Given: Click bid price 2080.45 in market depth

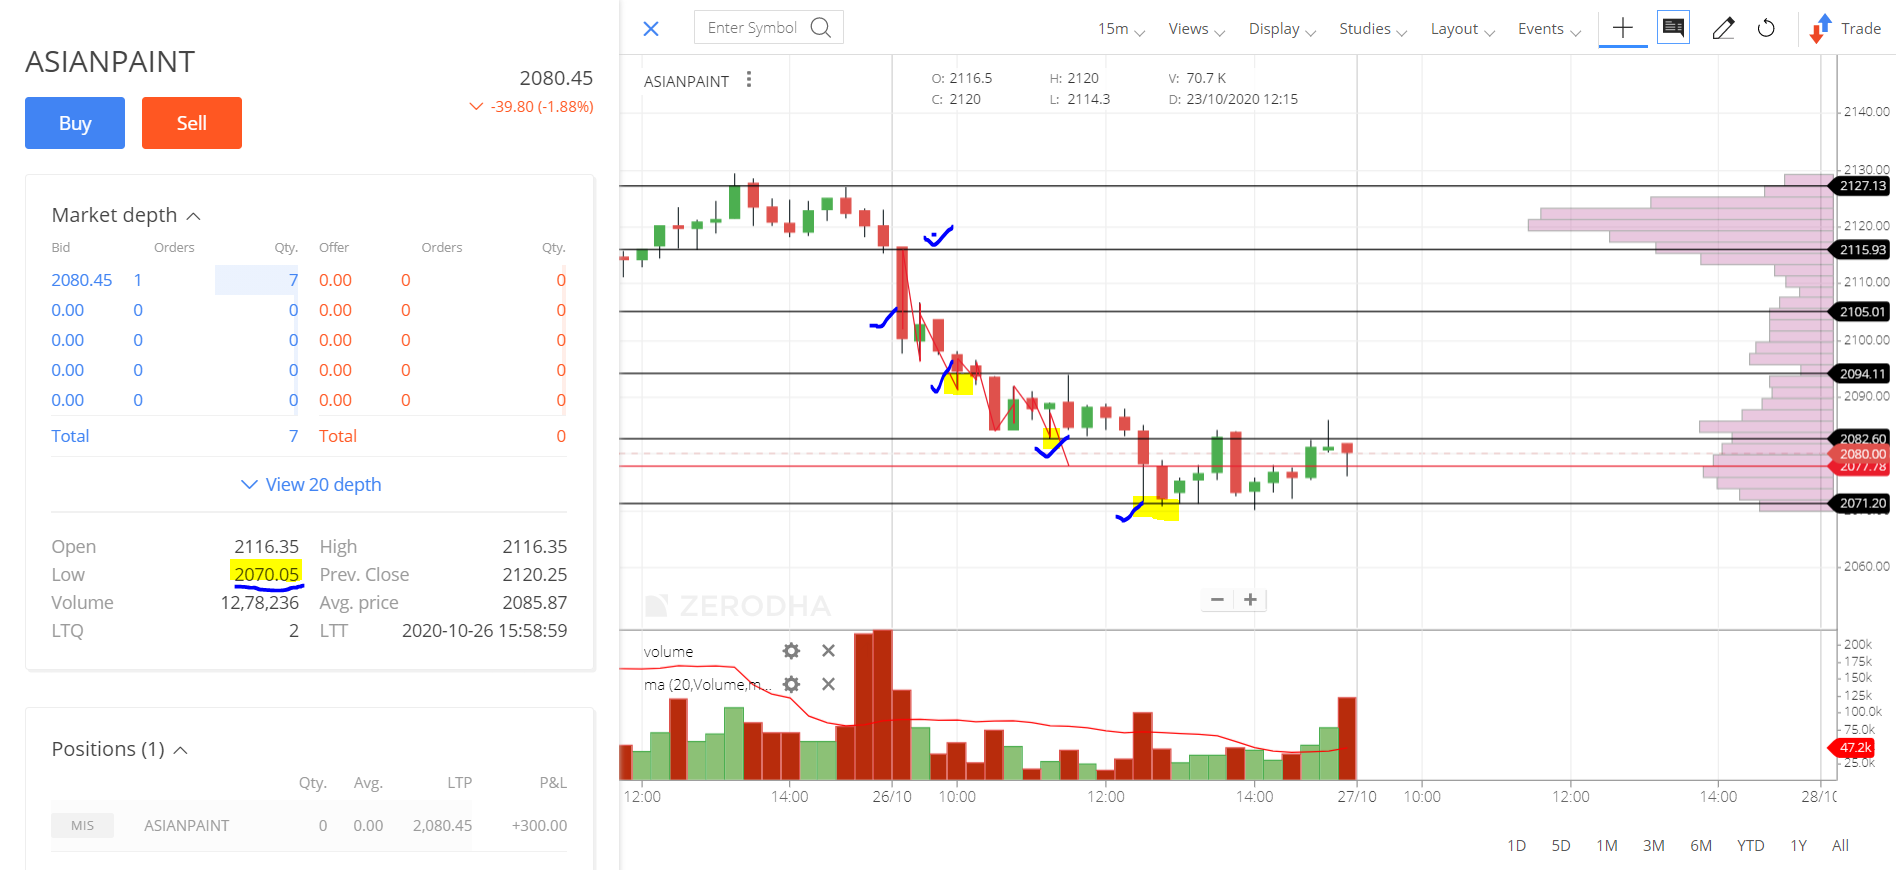Looking at the screenshot, I should (82, 281).
